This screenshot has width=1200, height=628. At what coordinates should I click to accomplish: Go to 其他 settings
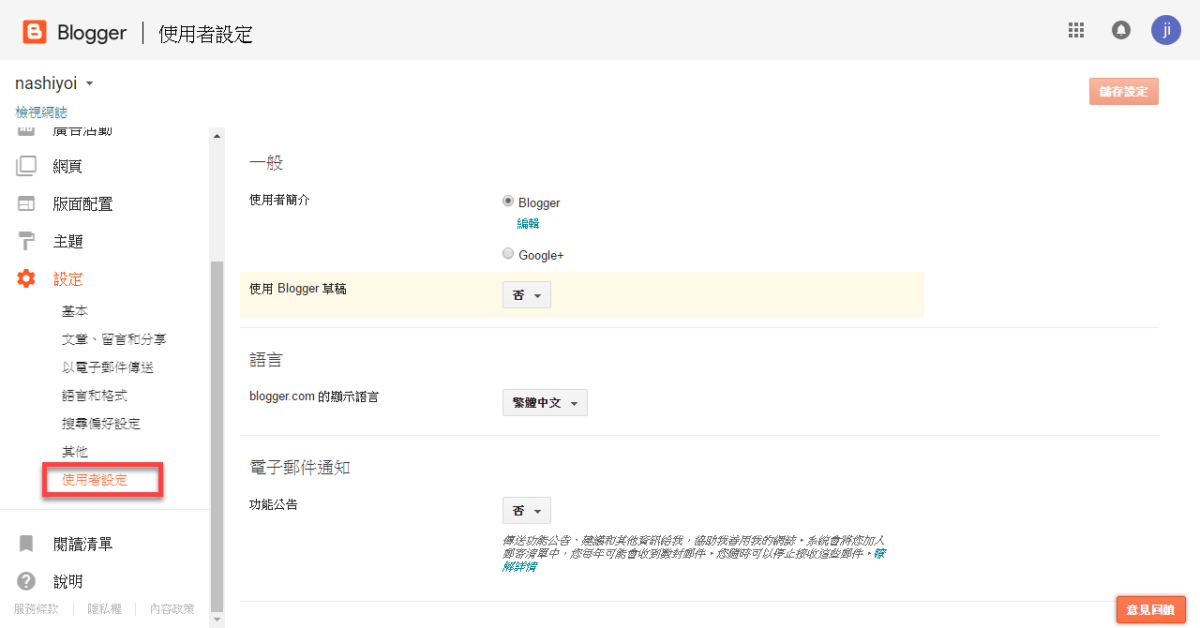75,452
